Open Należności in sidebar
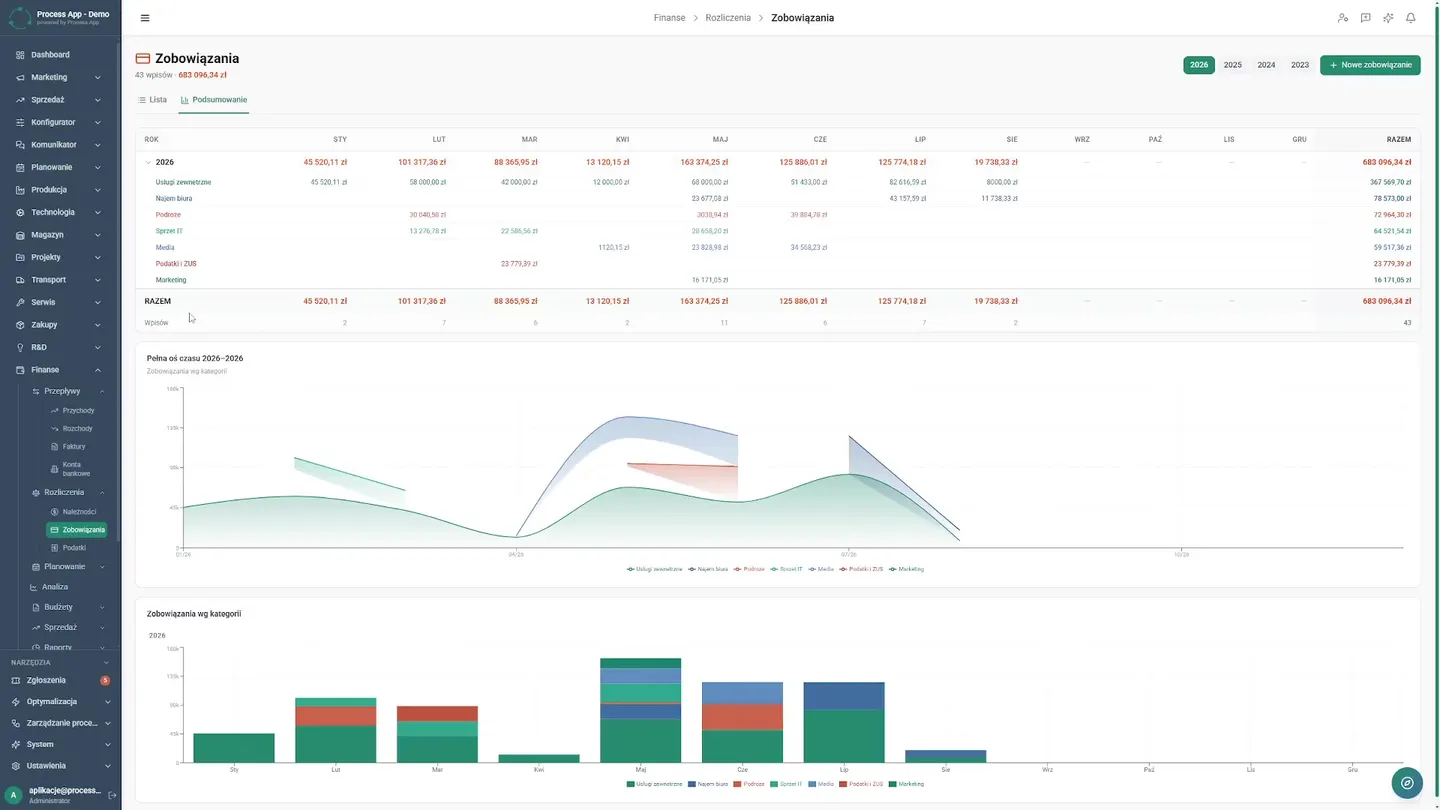The height and width of the screenshot is (810, 1440). pyautogui.click(x=77, y=512)
